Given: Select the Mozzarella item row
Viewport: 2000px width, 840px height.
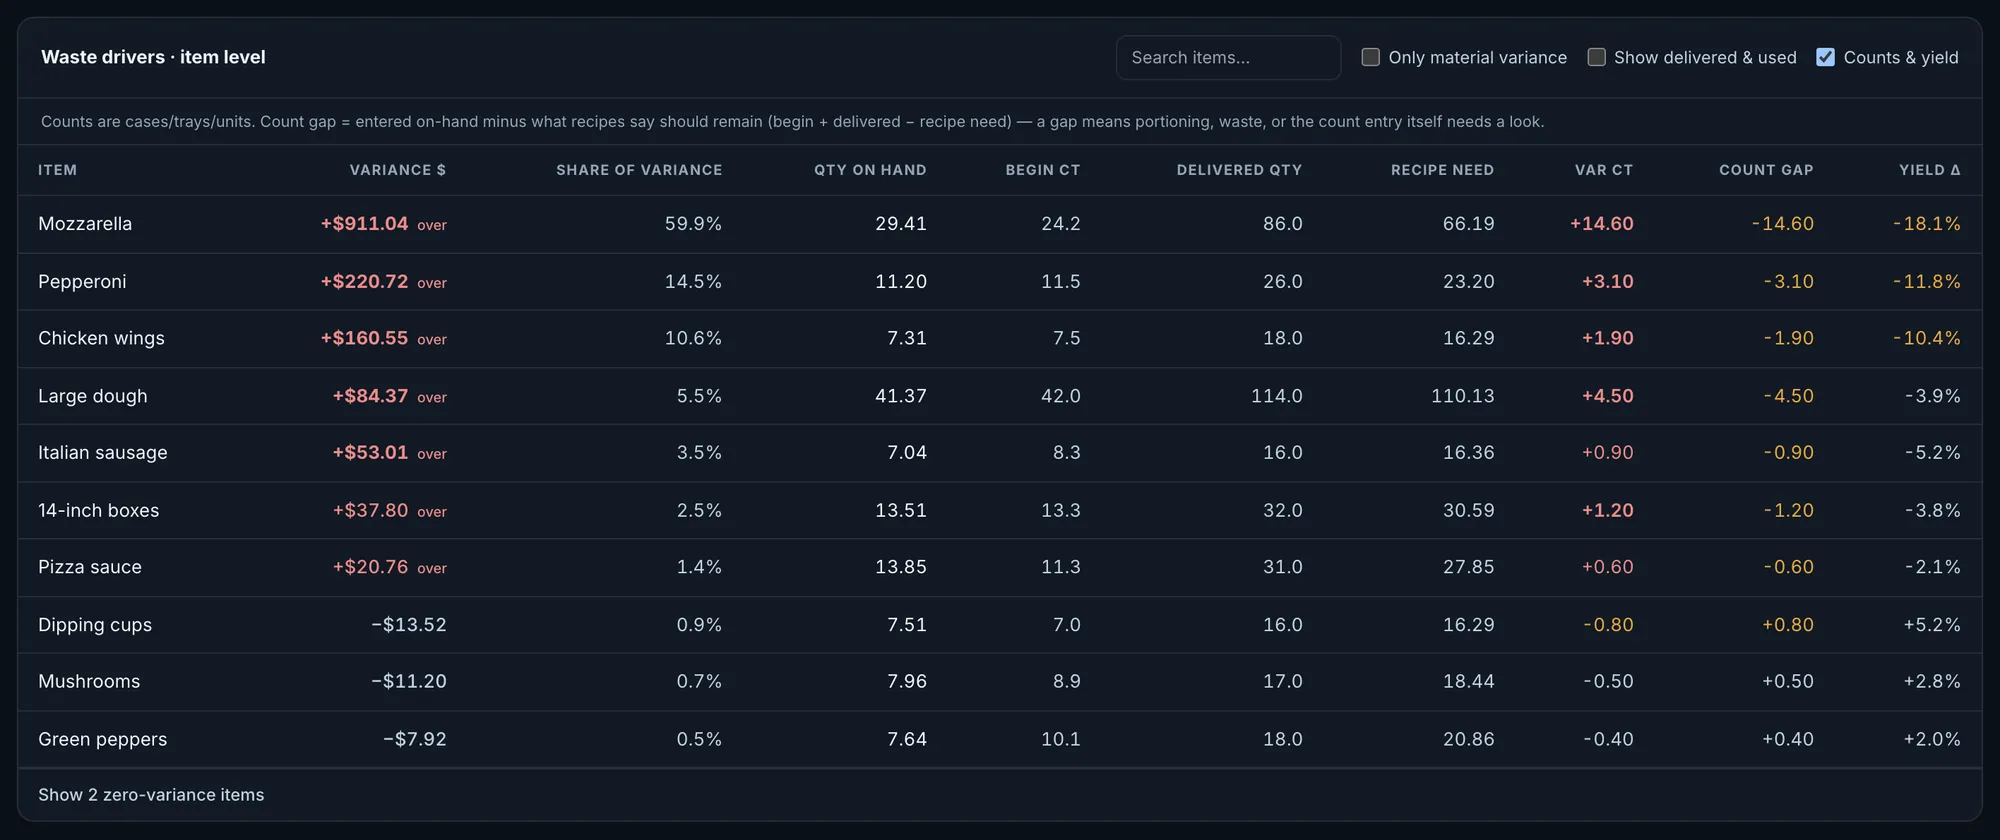Looking at the screenshot, I should [1000, 224].
